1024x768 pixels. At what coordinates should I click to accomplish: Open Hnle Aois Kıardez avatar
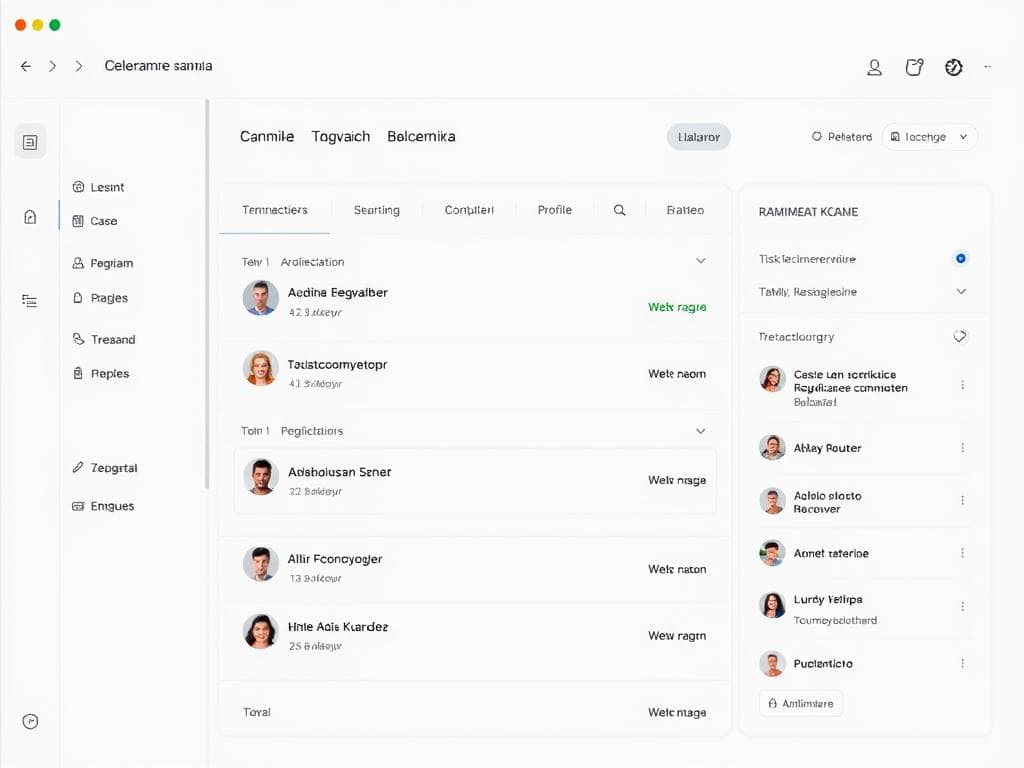[261, 632]
